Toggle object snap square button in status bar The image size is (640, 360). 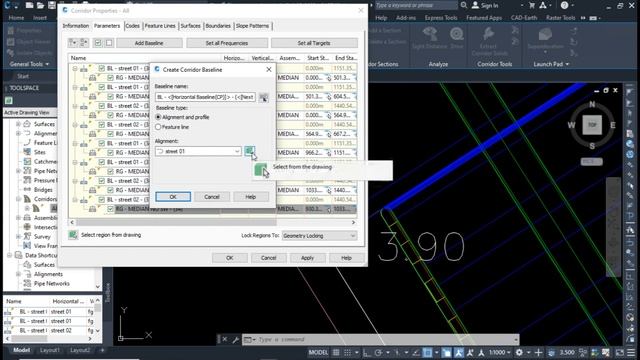pos(427,352)
